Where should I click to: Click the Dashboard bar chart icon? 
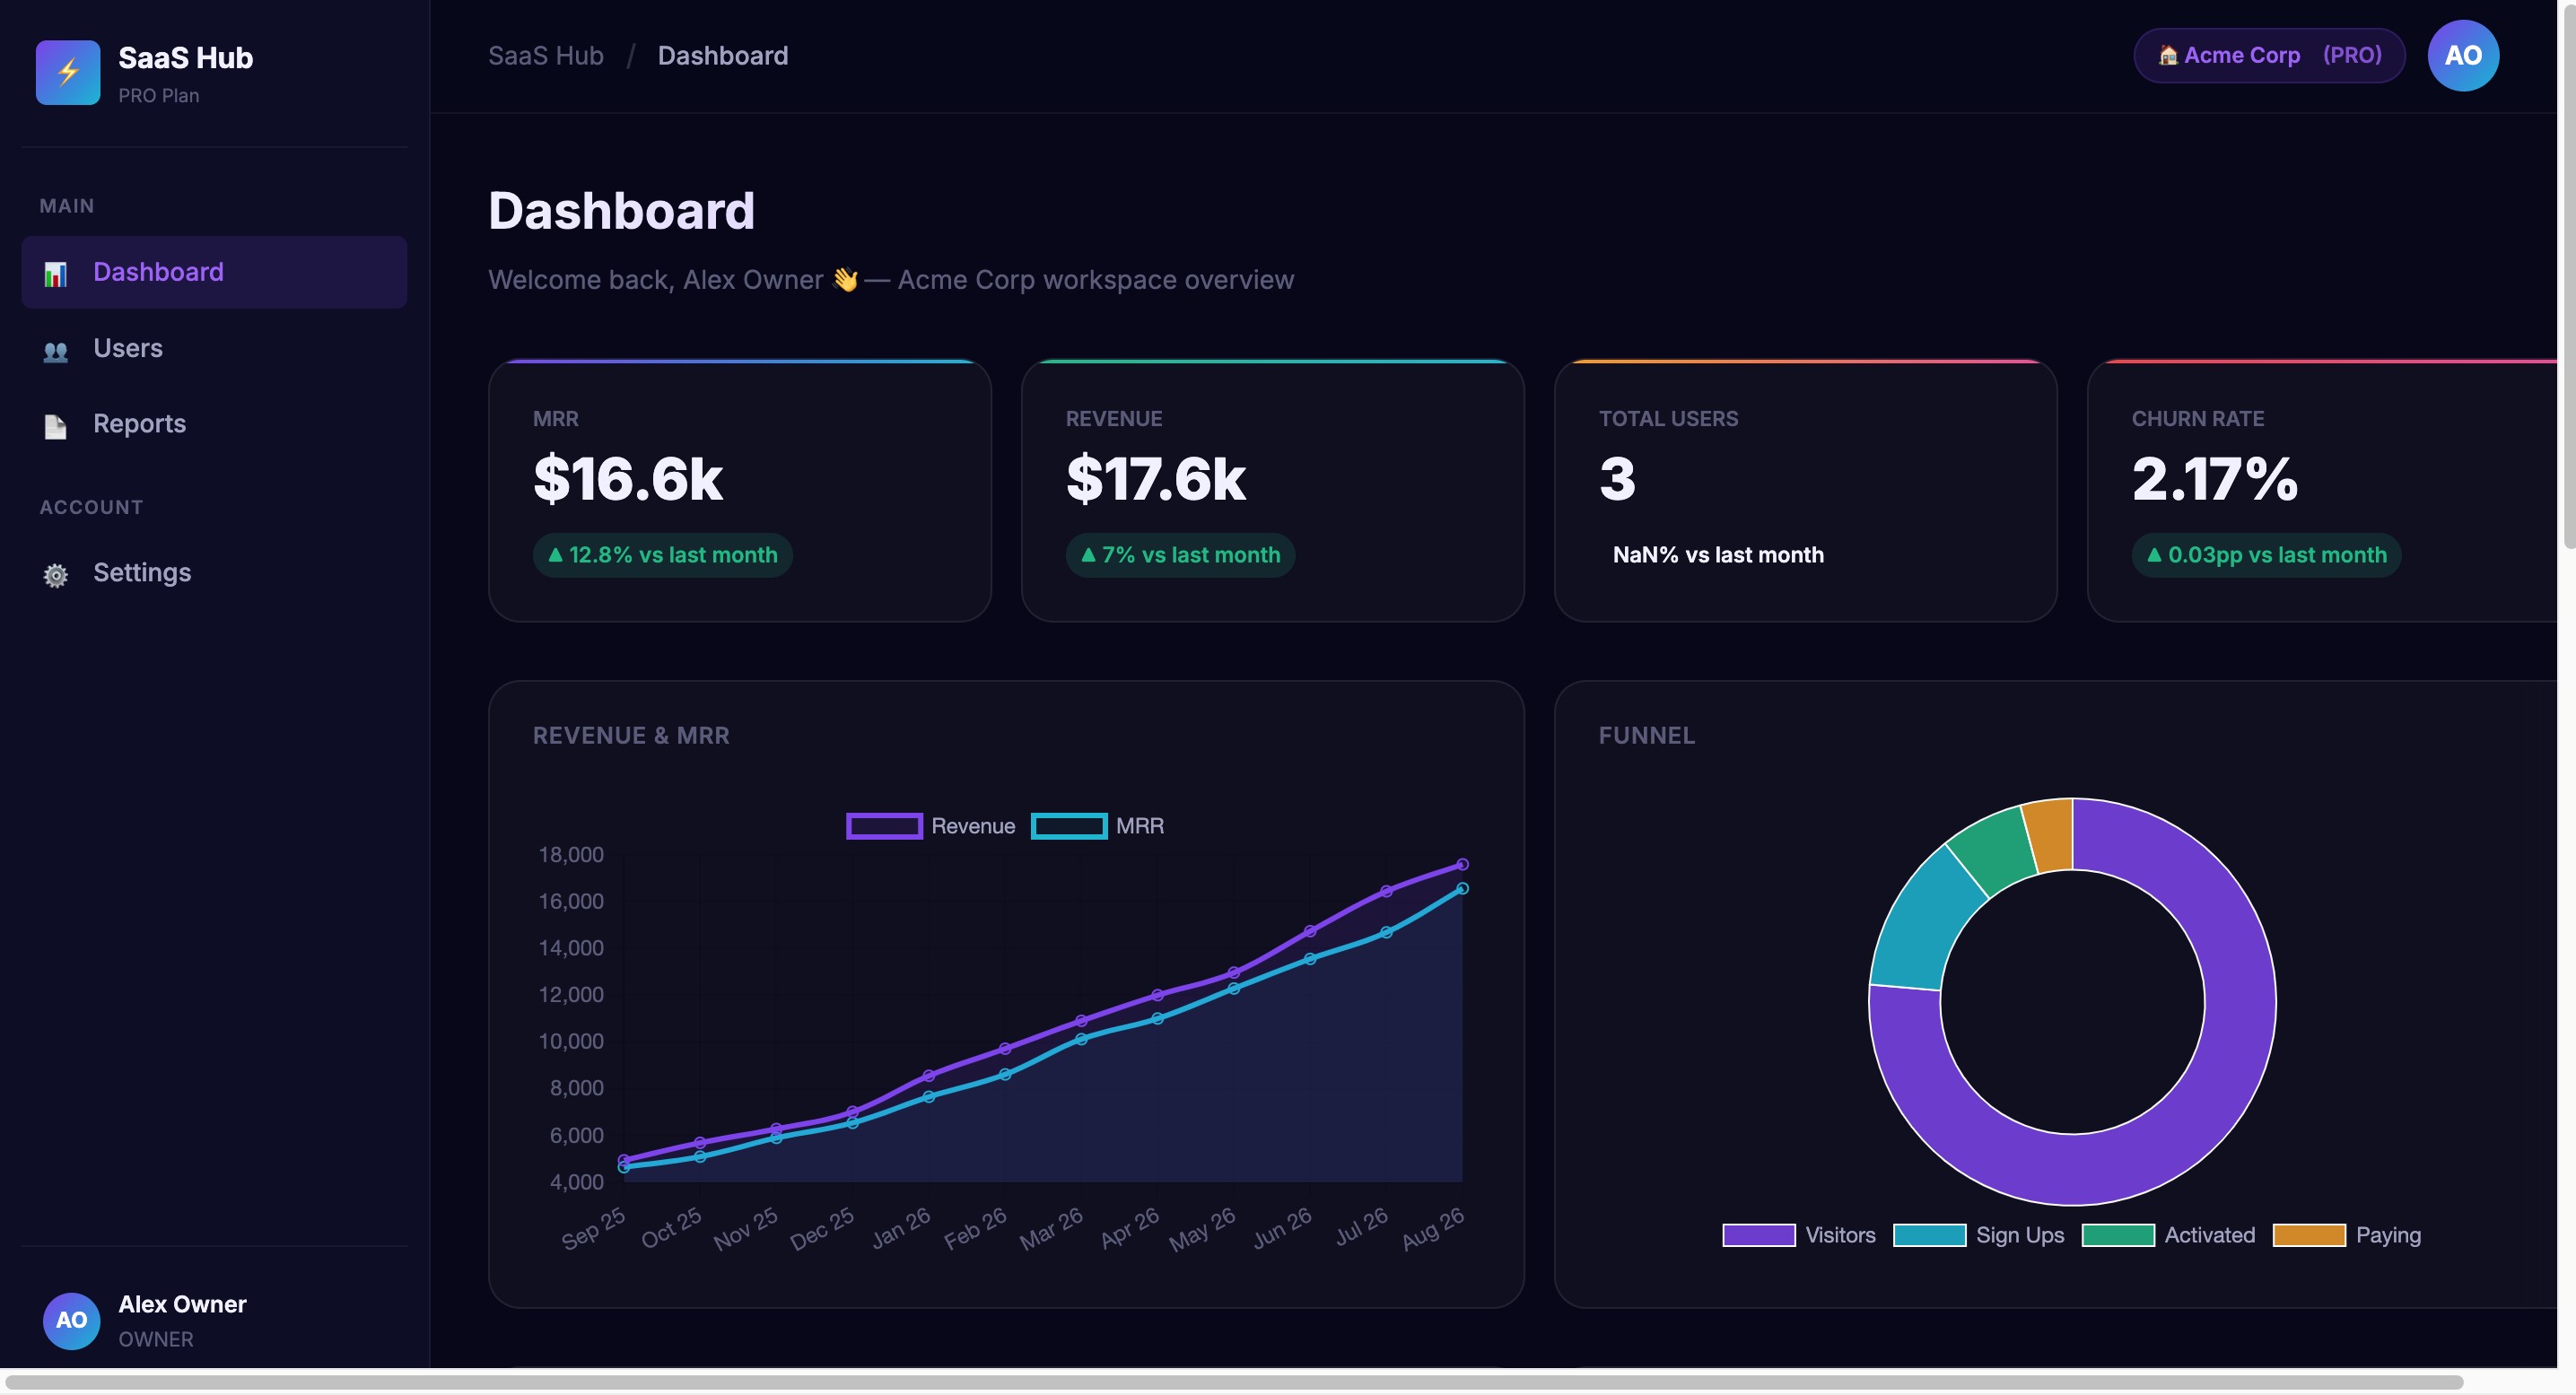[56, 273]
